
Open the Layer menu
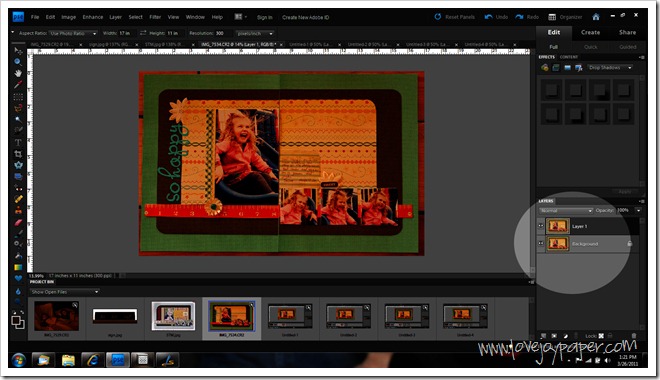tap(115, 17)
